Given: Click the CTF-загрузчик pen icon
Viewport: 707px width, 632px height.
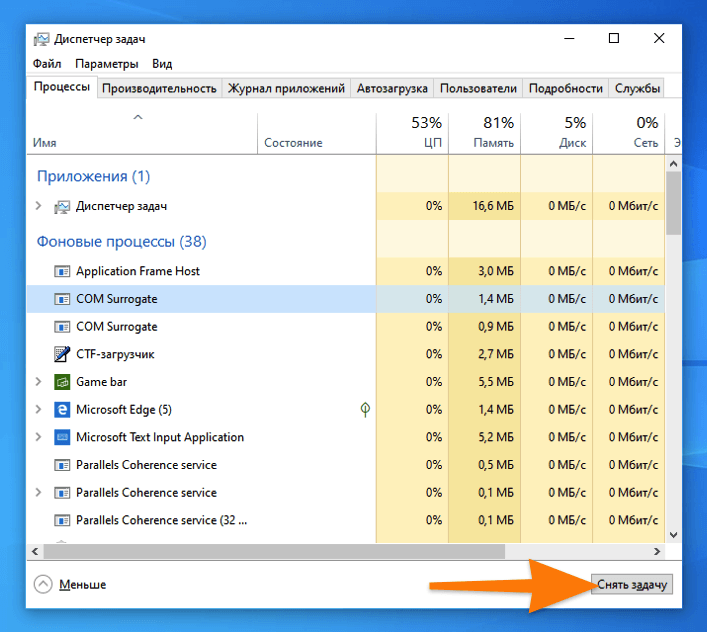Looking at the screenshot, I should tap(62, 354).
